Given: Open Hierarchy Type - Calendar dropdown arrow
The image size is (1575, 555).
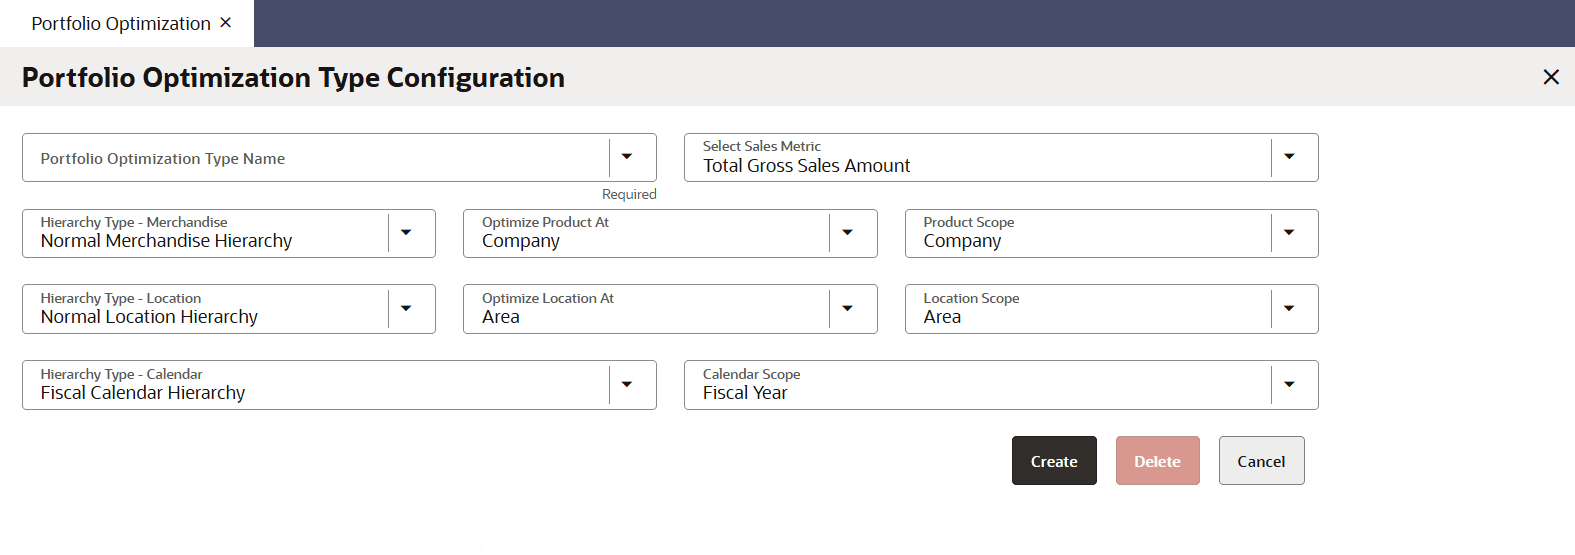Looking at the screenshot, I should pos(627,385).
